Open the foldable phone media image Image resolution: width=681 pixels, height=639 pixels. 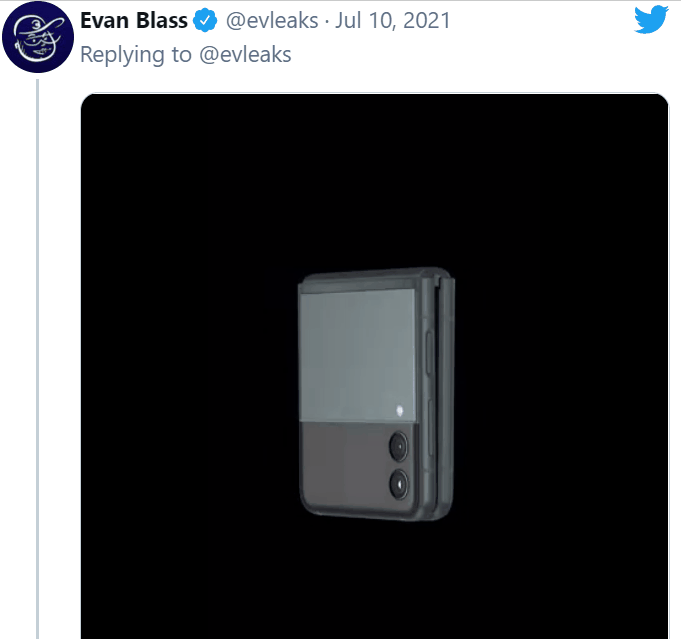(x=374, y=366)
